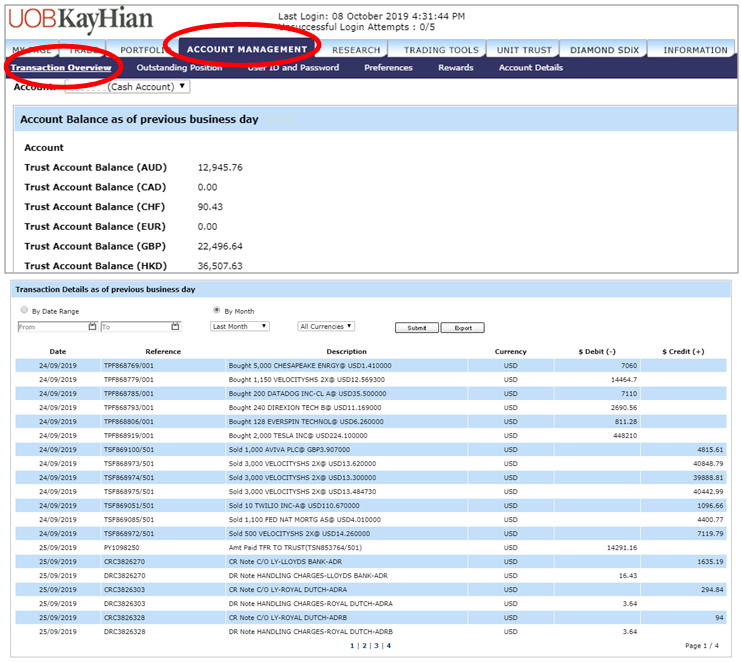Open the Rewards submenu

point(456,68)
